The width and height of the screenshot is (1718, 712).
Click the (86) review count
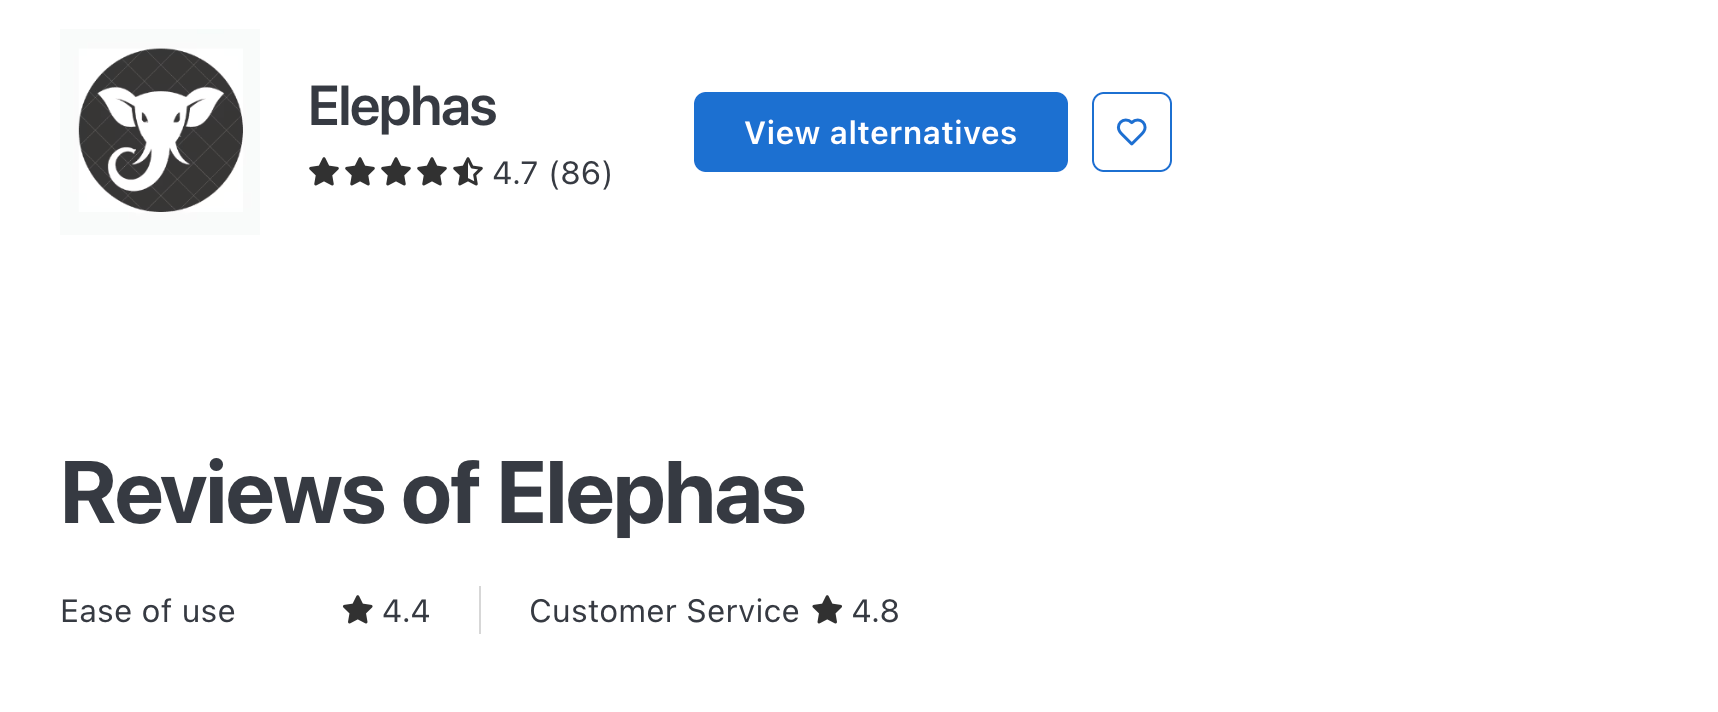[x=580, y=173]
